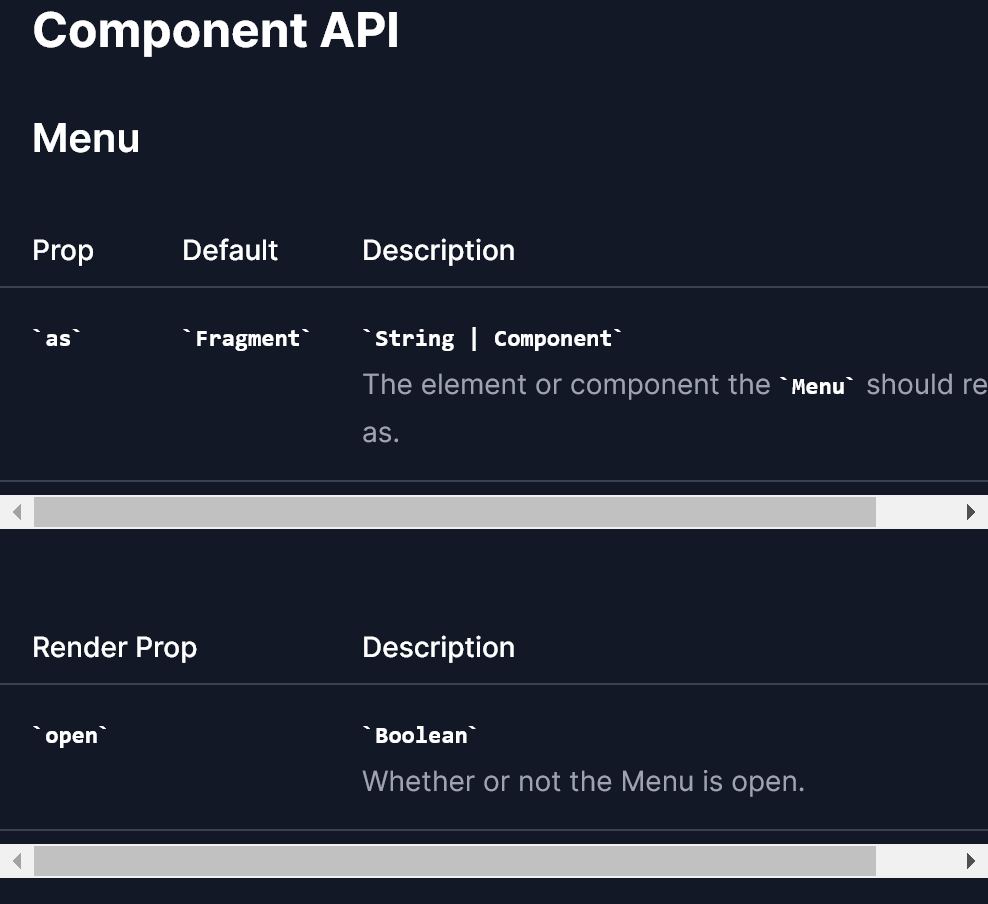This screenshot has width=988, height=904.
Task: Select the `as` prop code label
Action: (x=56, y=338)
